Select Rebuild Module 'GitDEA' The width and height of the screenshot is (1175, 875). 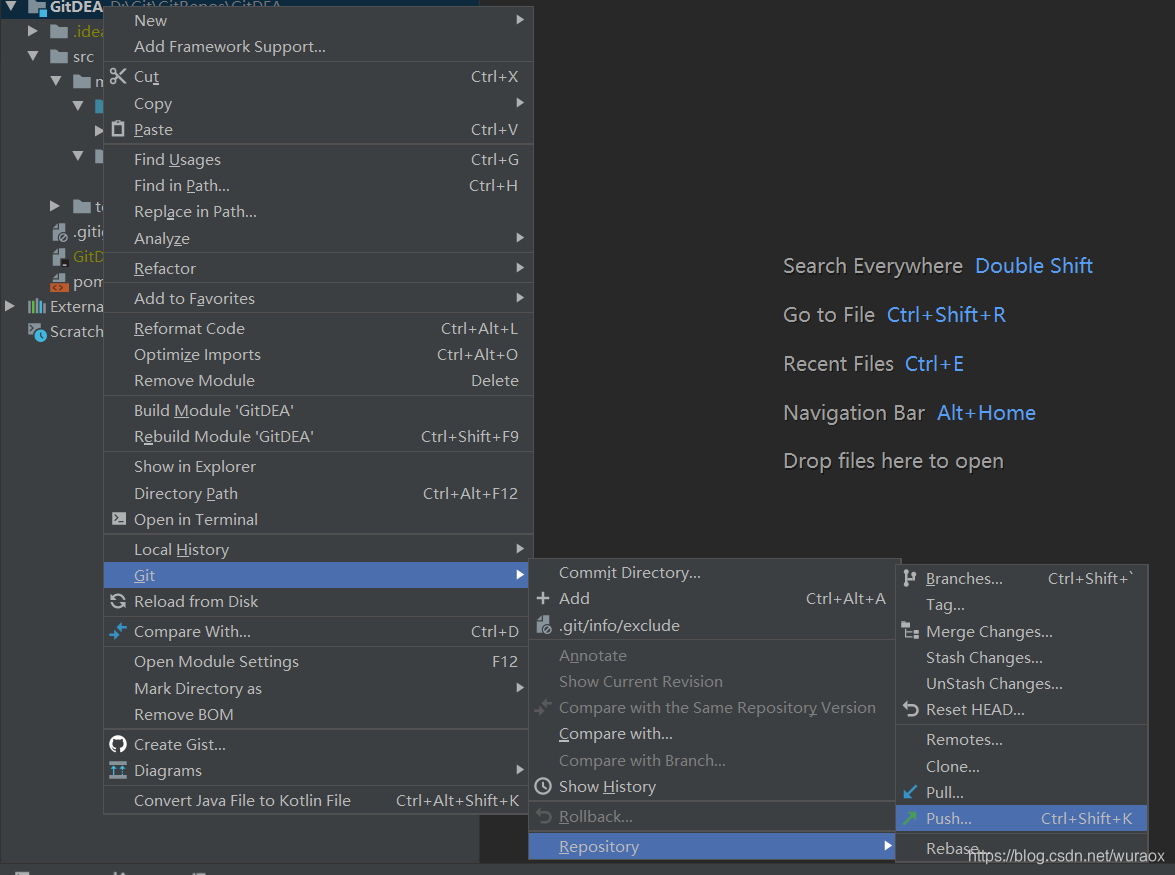pos(318,437)
